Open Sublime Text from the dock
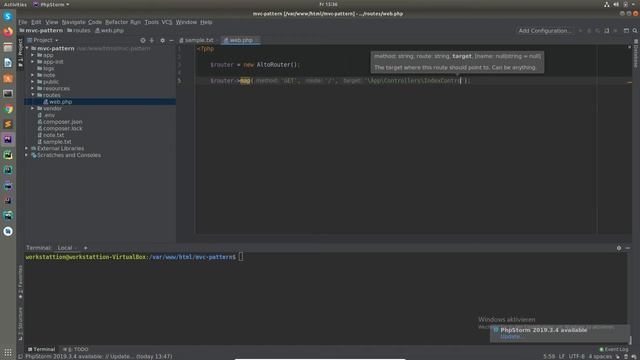 click(8, 124)
